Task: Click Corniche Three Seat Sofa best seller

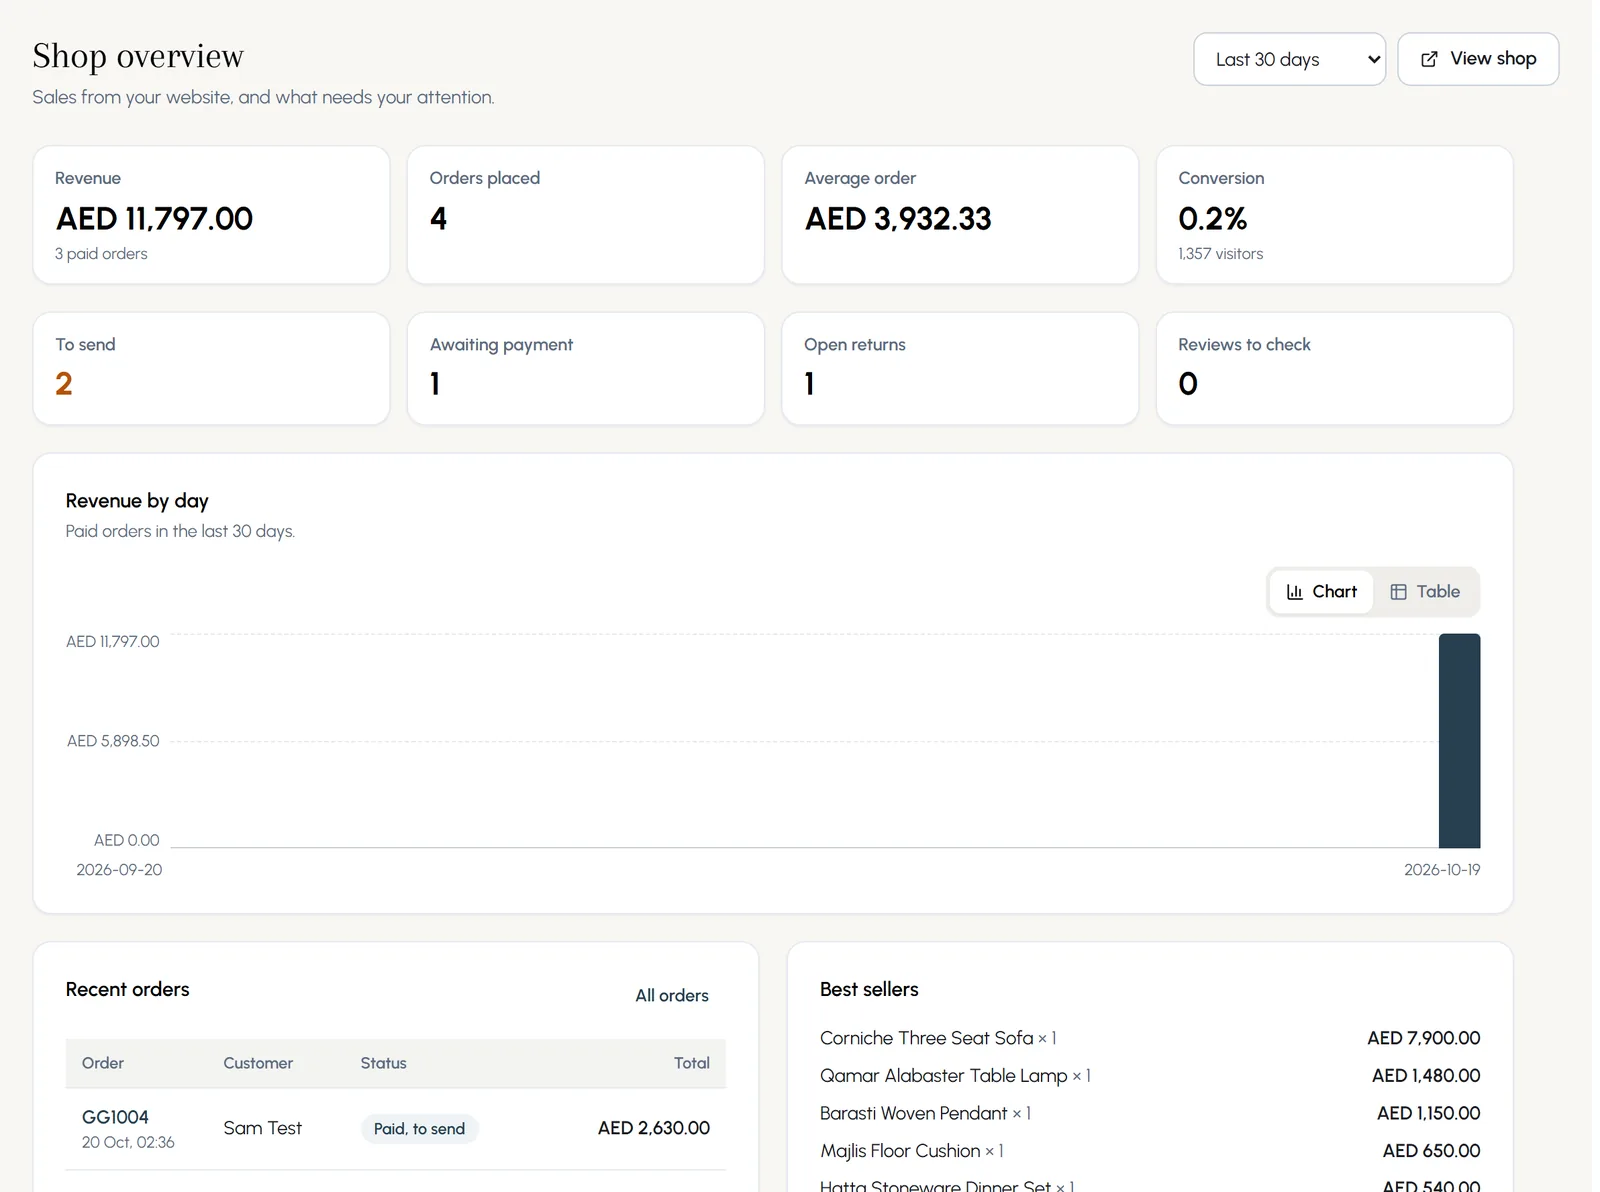Action: tap(938, 1038)
